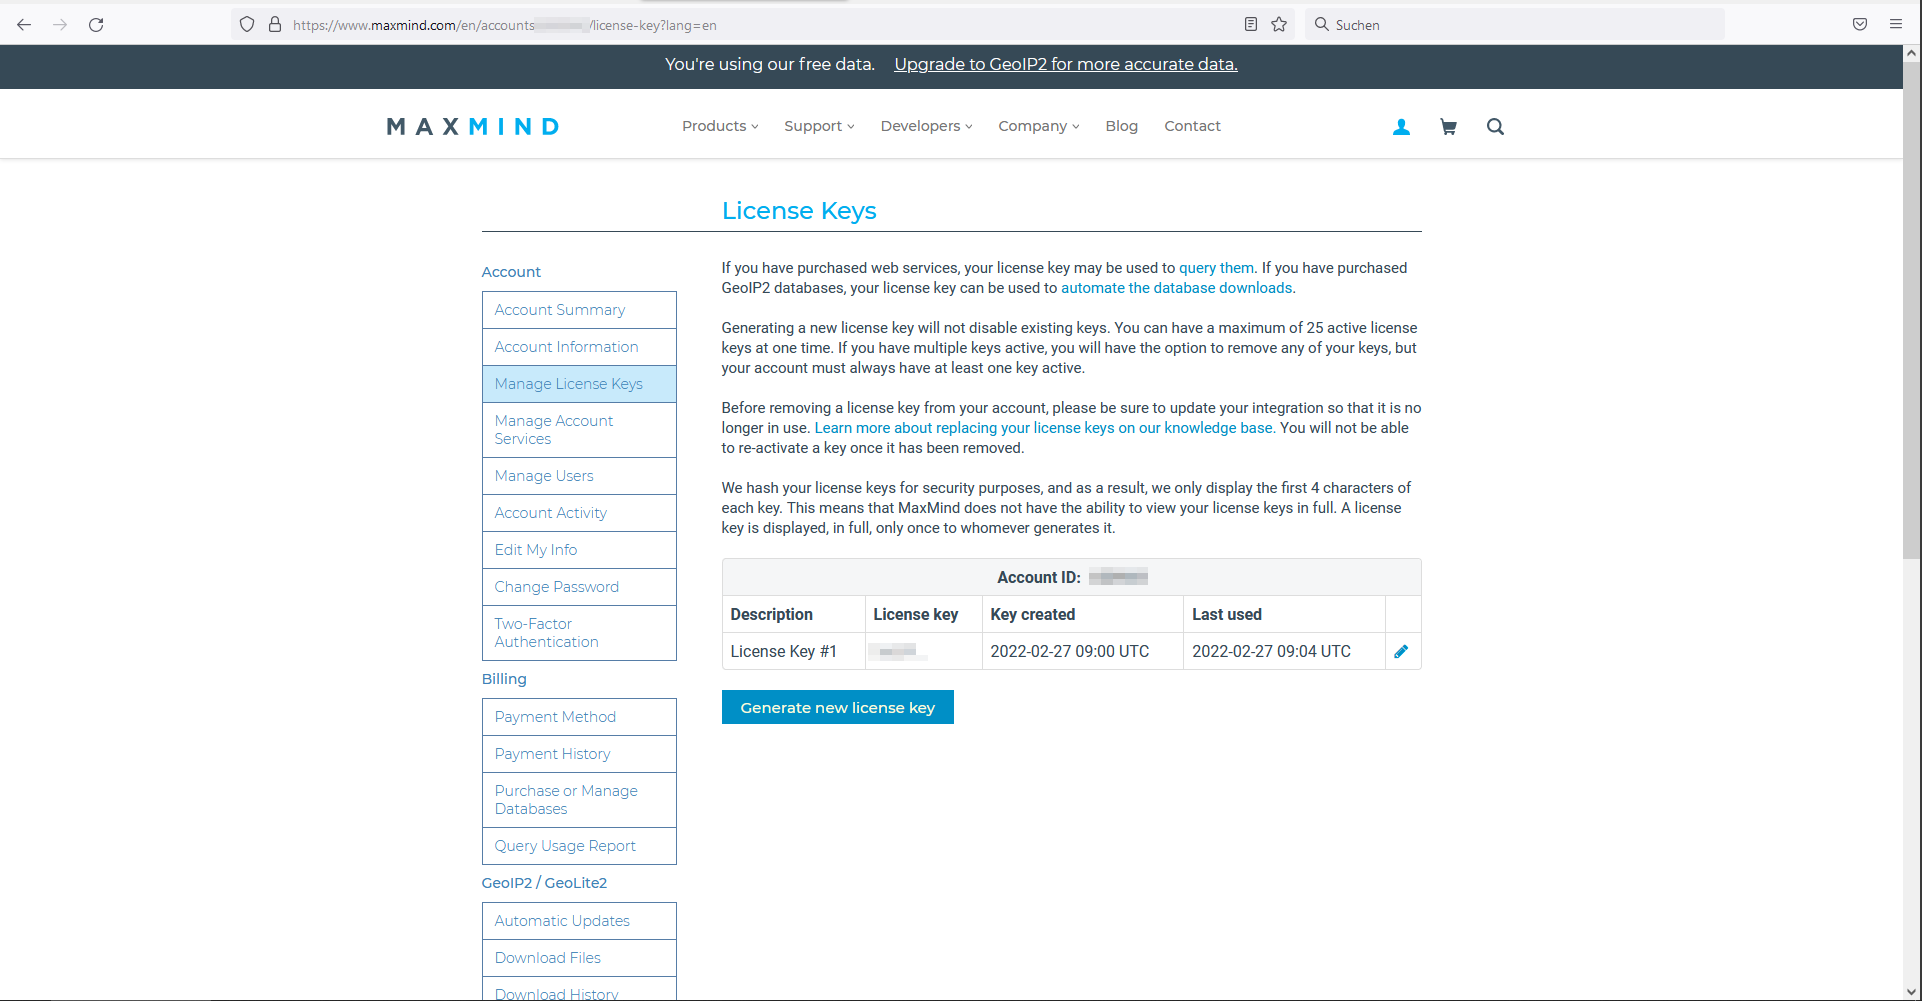Open Manage Users sidebar item
Screen dimensions: 1922x1001
(579, 476)
